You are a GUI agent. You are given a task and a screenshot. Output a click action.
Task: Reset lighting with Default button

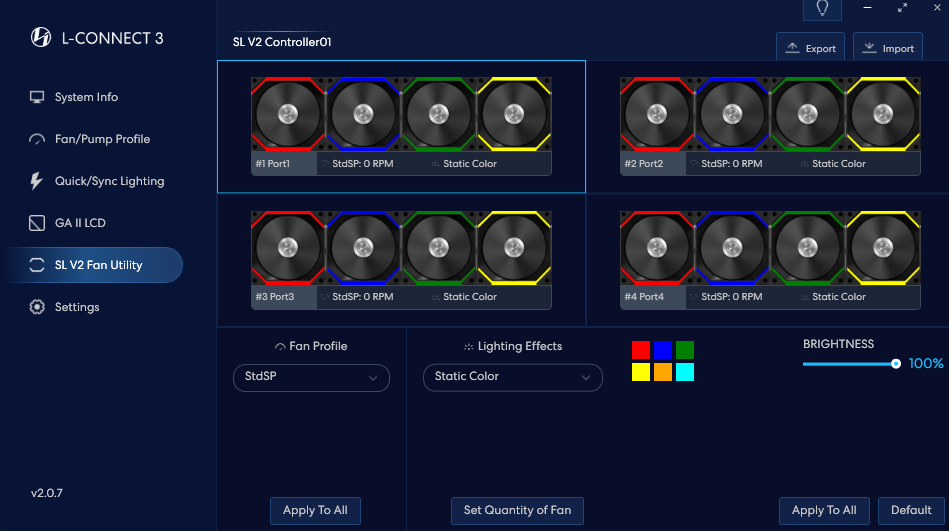pyautogui.click(x=911, y=510)
